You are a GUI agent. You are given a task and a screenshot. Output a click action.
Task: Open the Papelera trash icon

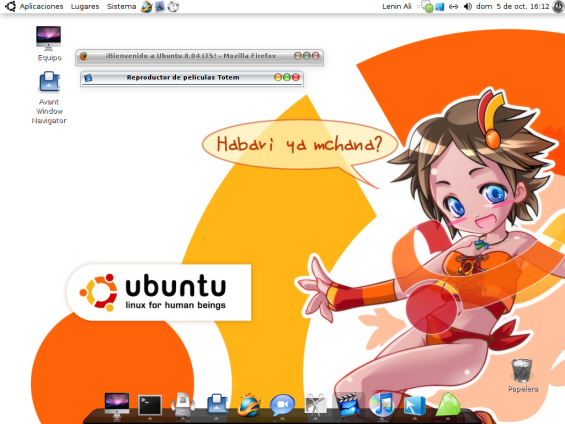(522, 375)
